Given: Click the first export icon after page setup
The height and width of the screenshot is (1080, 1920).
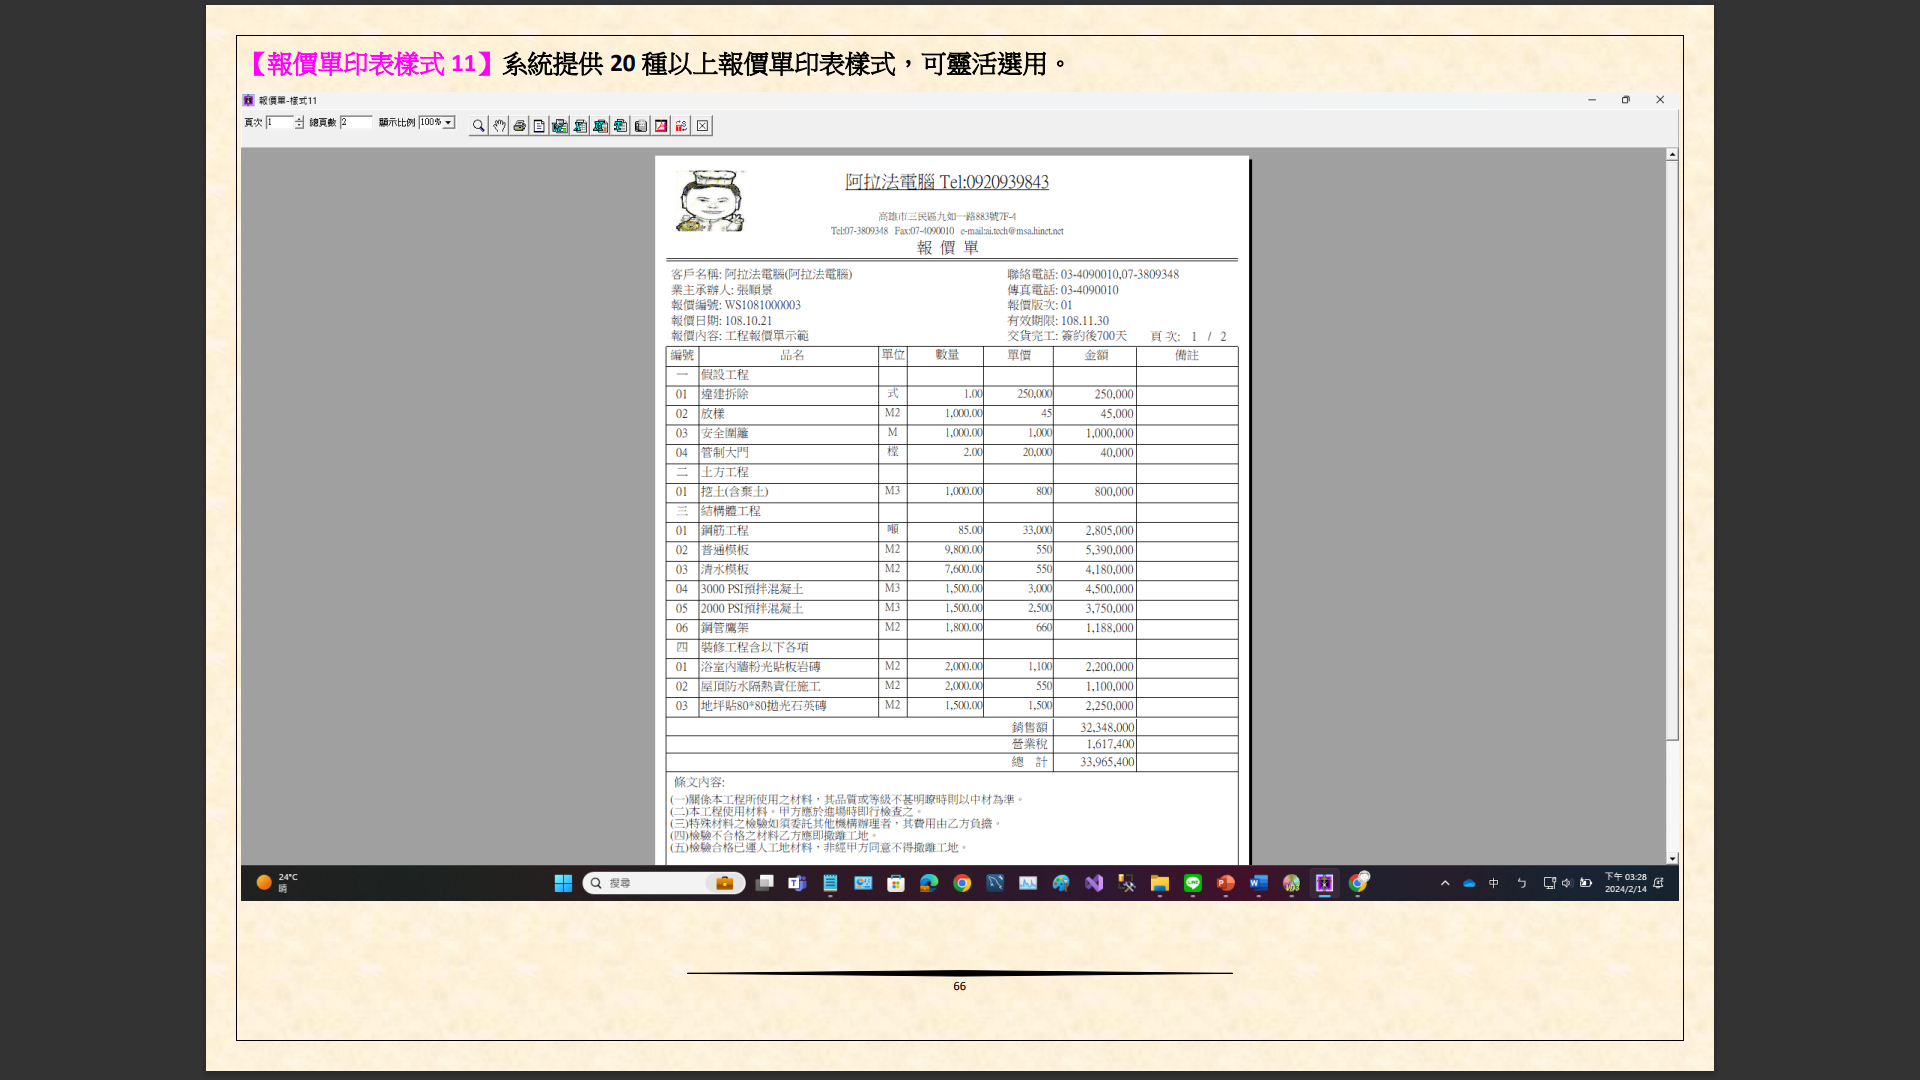Looking at the screenshot, I should (x=559, y=126).
